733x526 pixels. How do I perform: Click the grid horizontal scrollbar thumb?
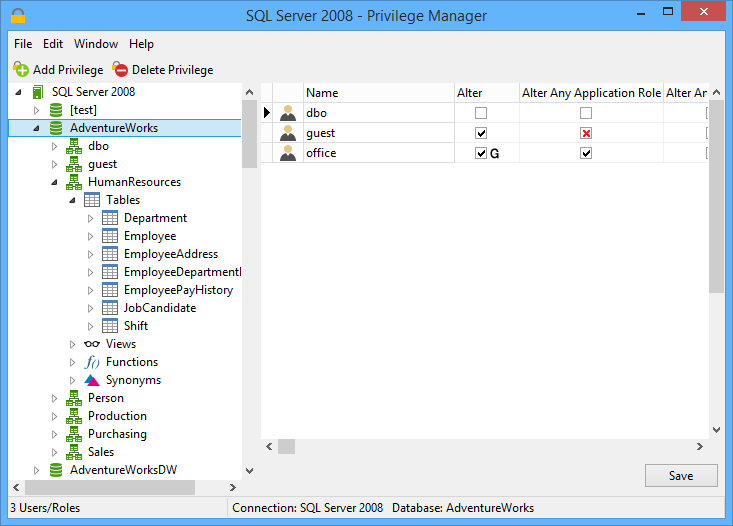point(287,447)
